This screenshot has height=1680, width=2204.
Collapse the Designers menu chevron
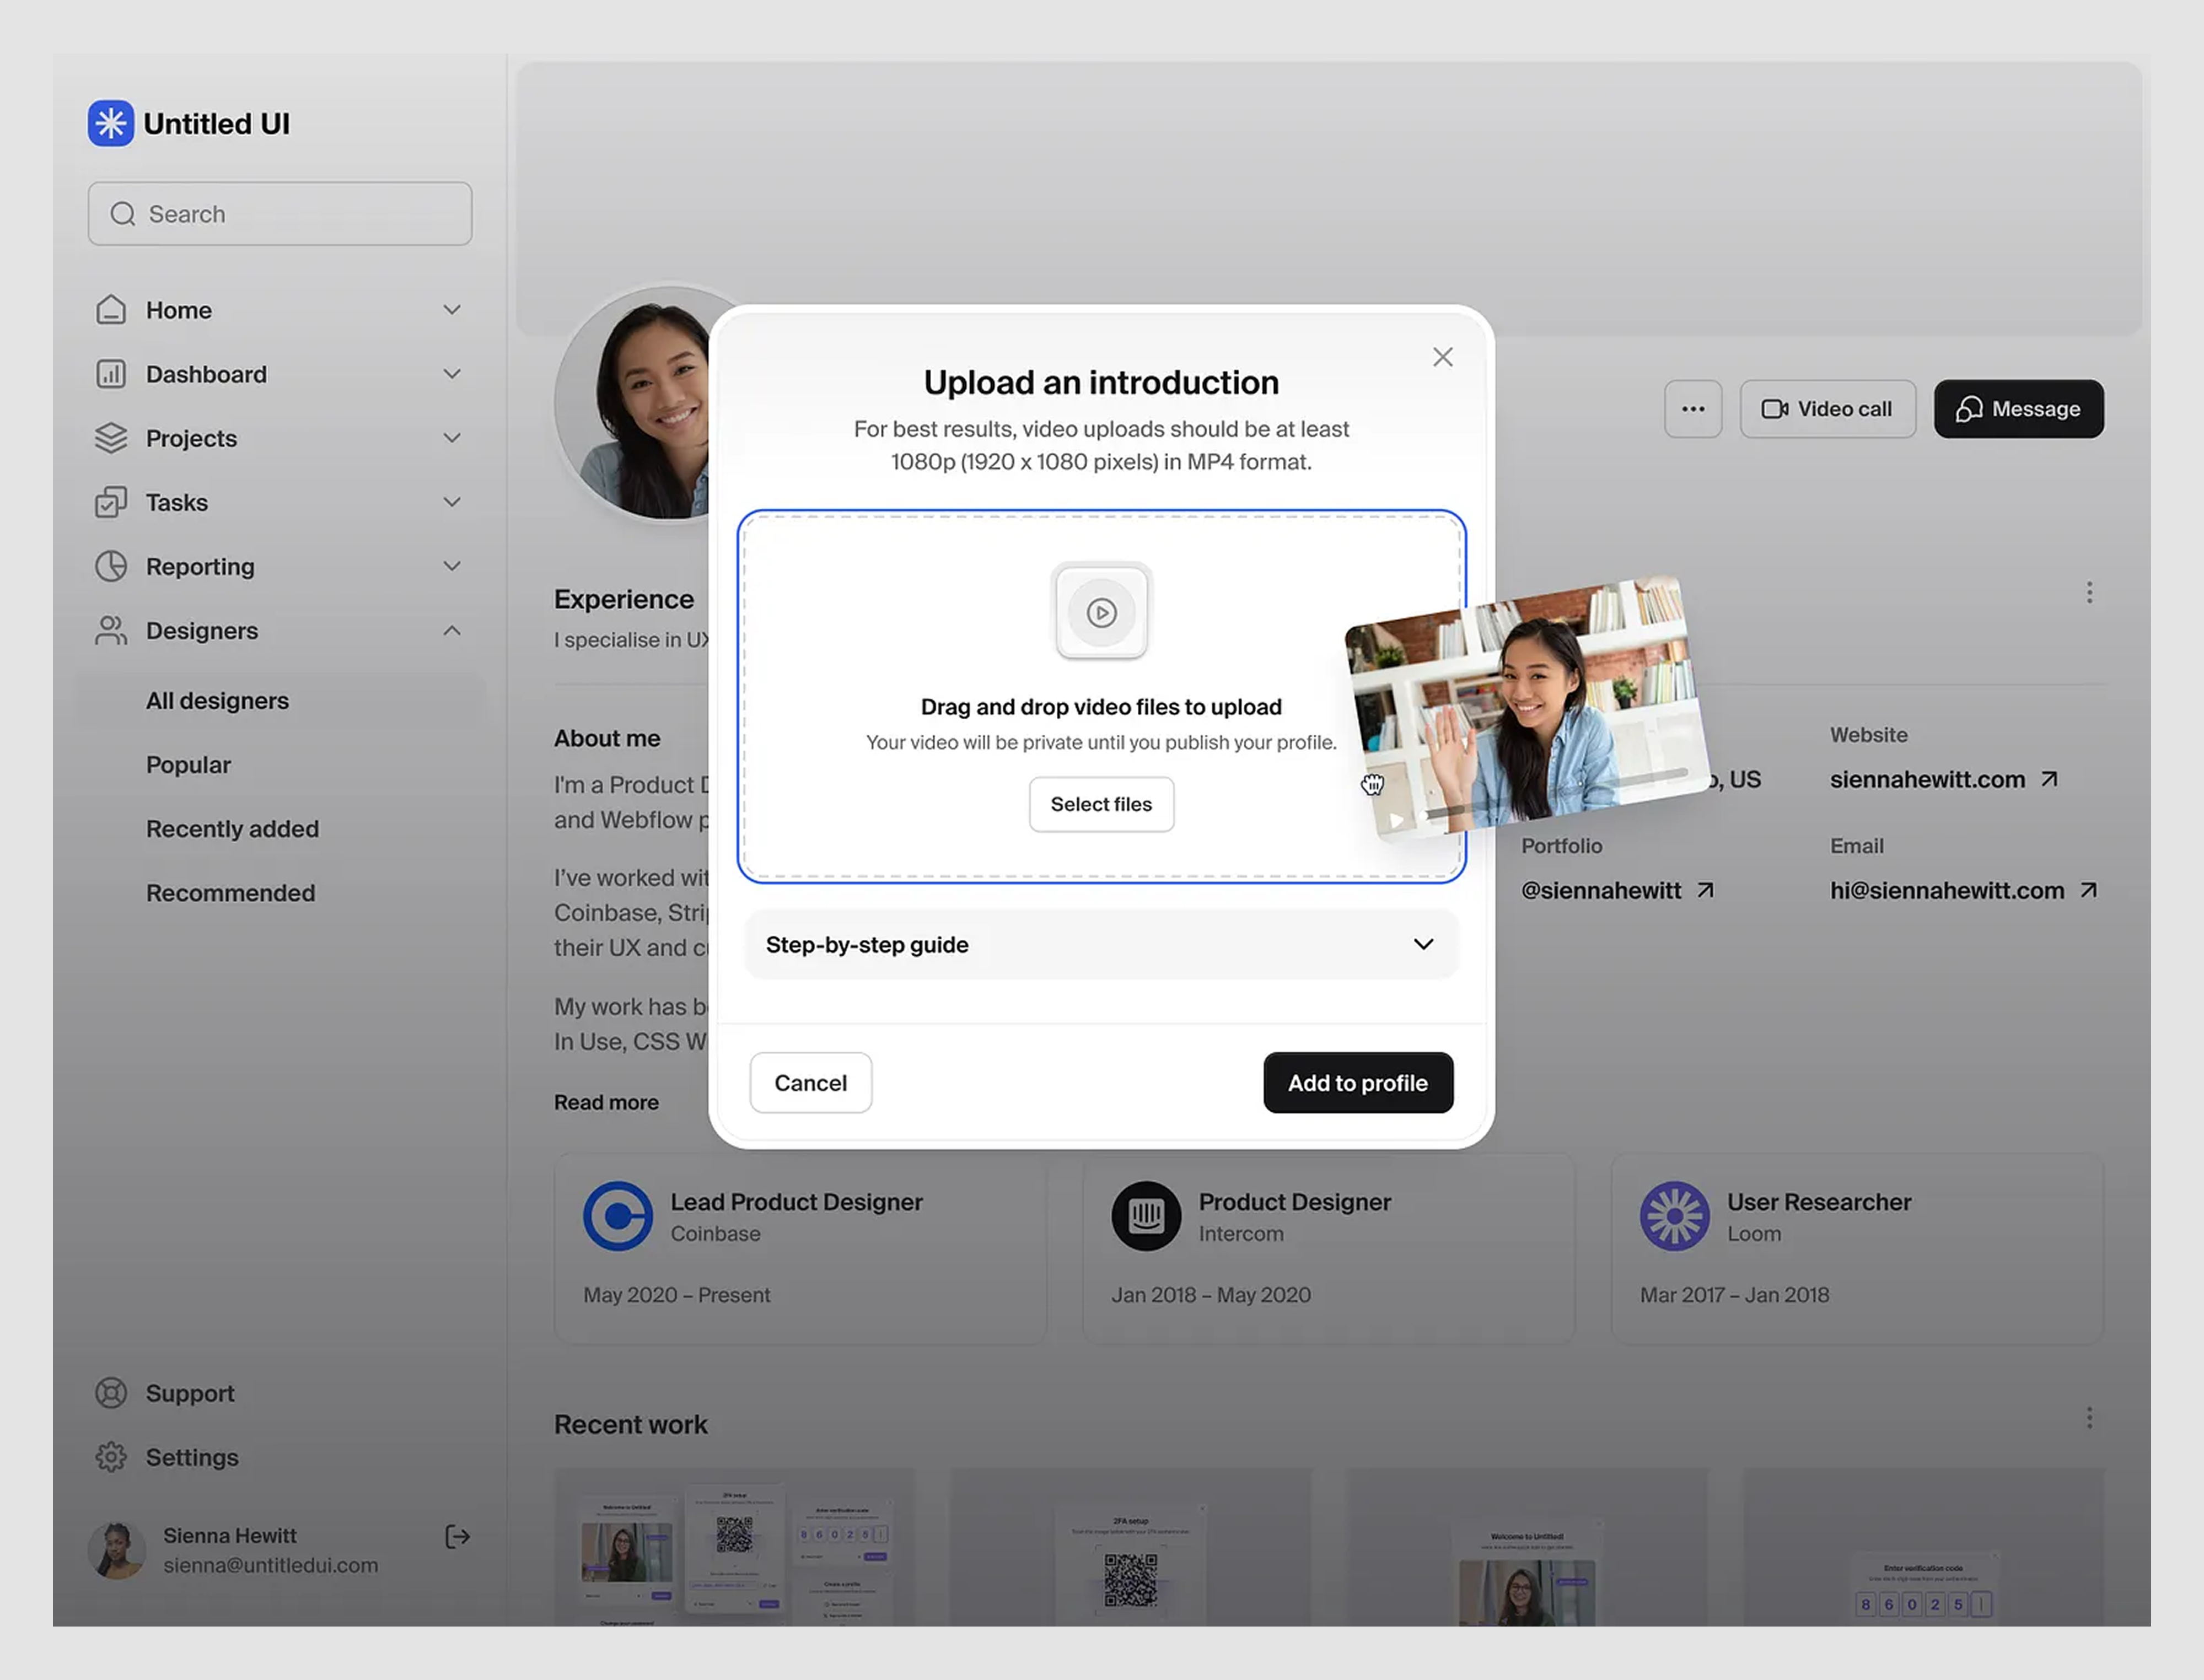tap(452, 630)
